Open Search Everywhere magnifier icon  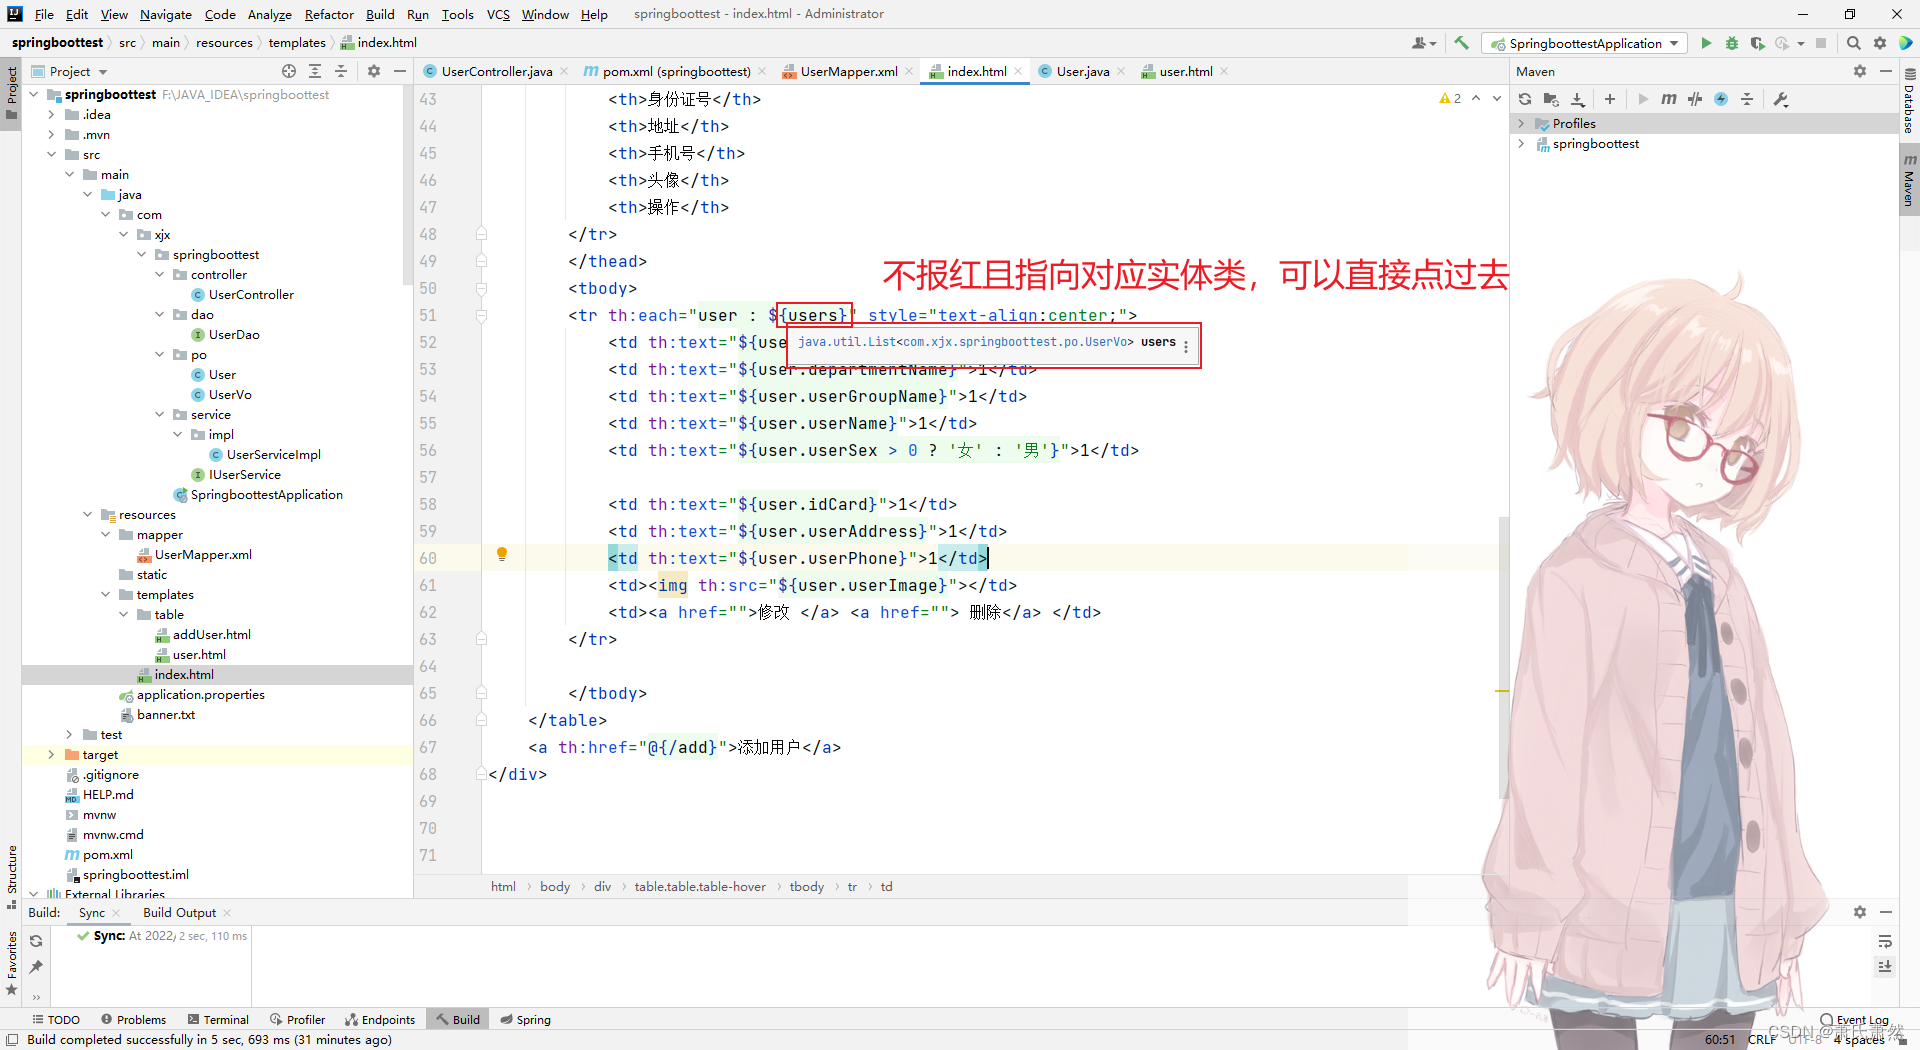(x=1854, y=43)
